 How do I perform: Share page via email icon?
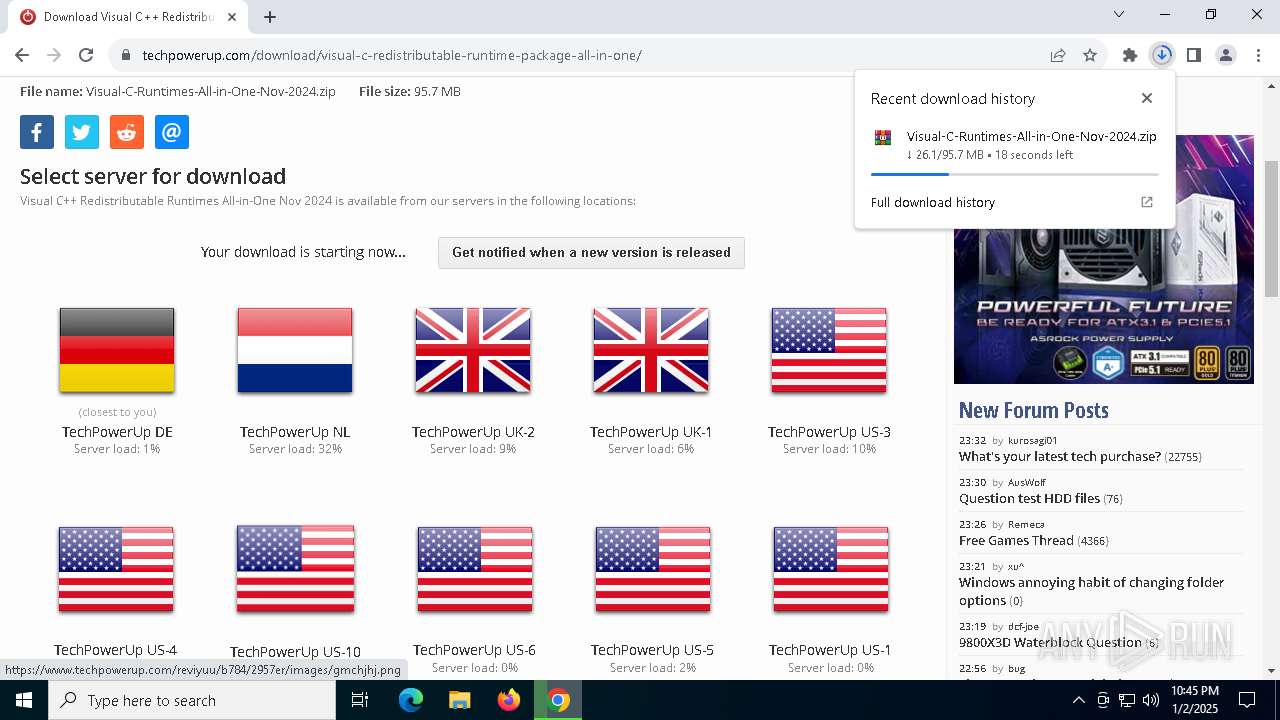pyautogui.click(x=172, y=132)
